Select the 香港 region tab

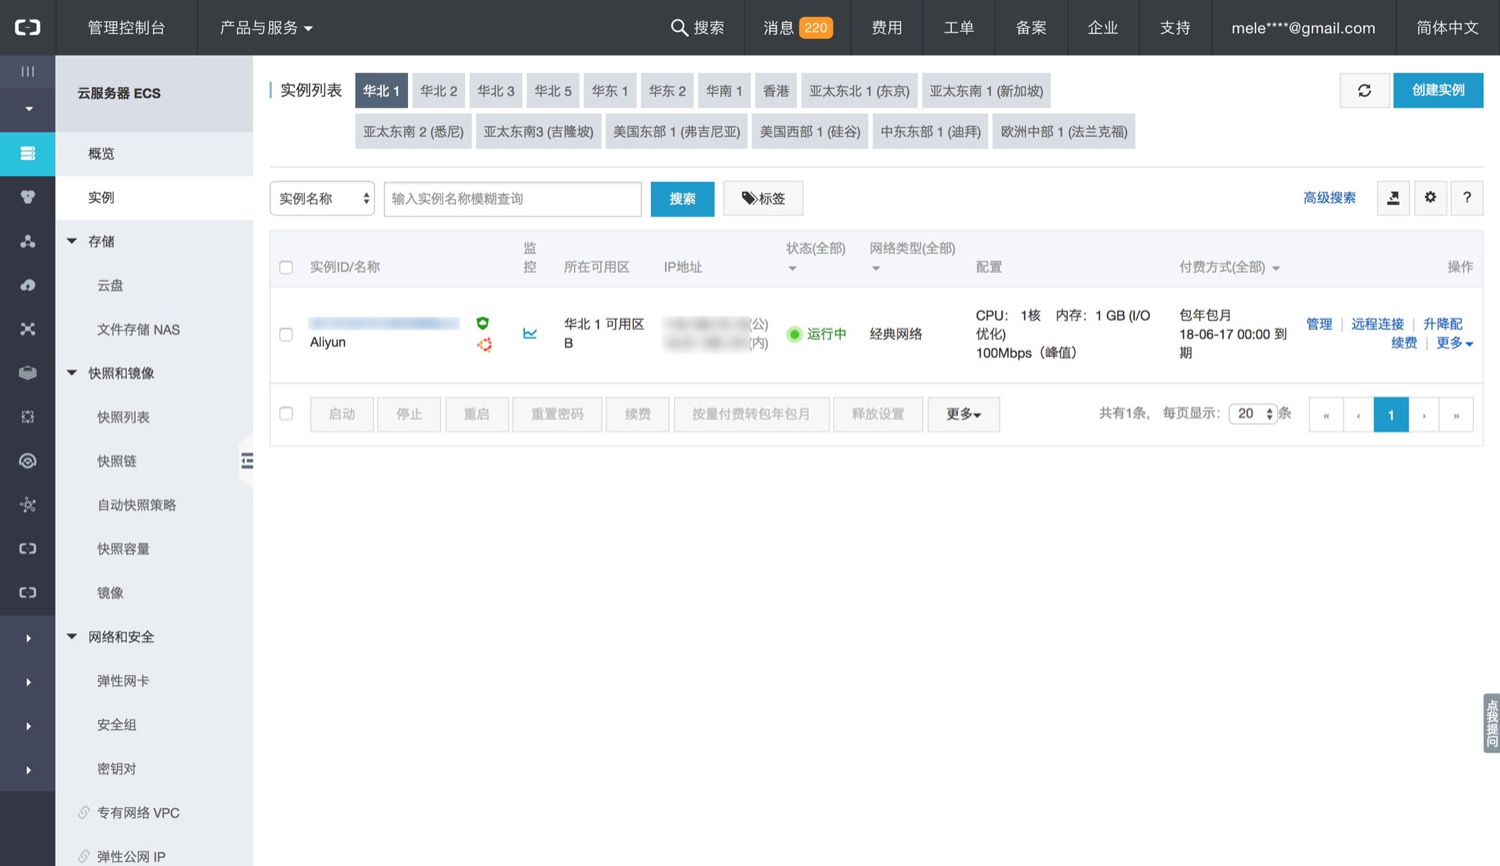(776, 91)
